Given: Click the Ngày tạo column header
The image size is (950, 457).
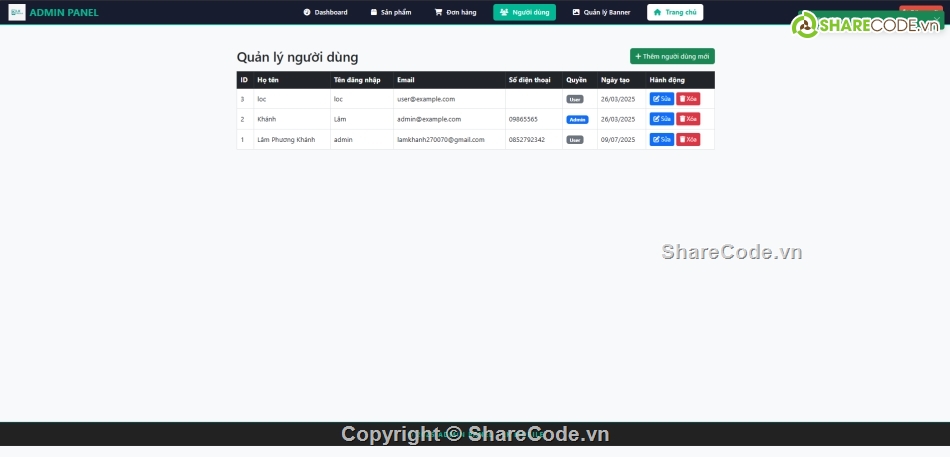Looking at the screenshot, I should tap(615, 80).
